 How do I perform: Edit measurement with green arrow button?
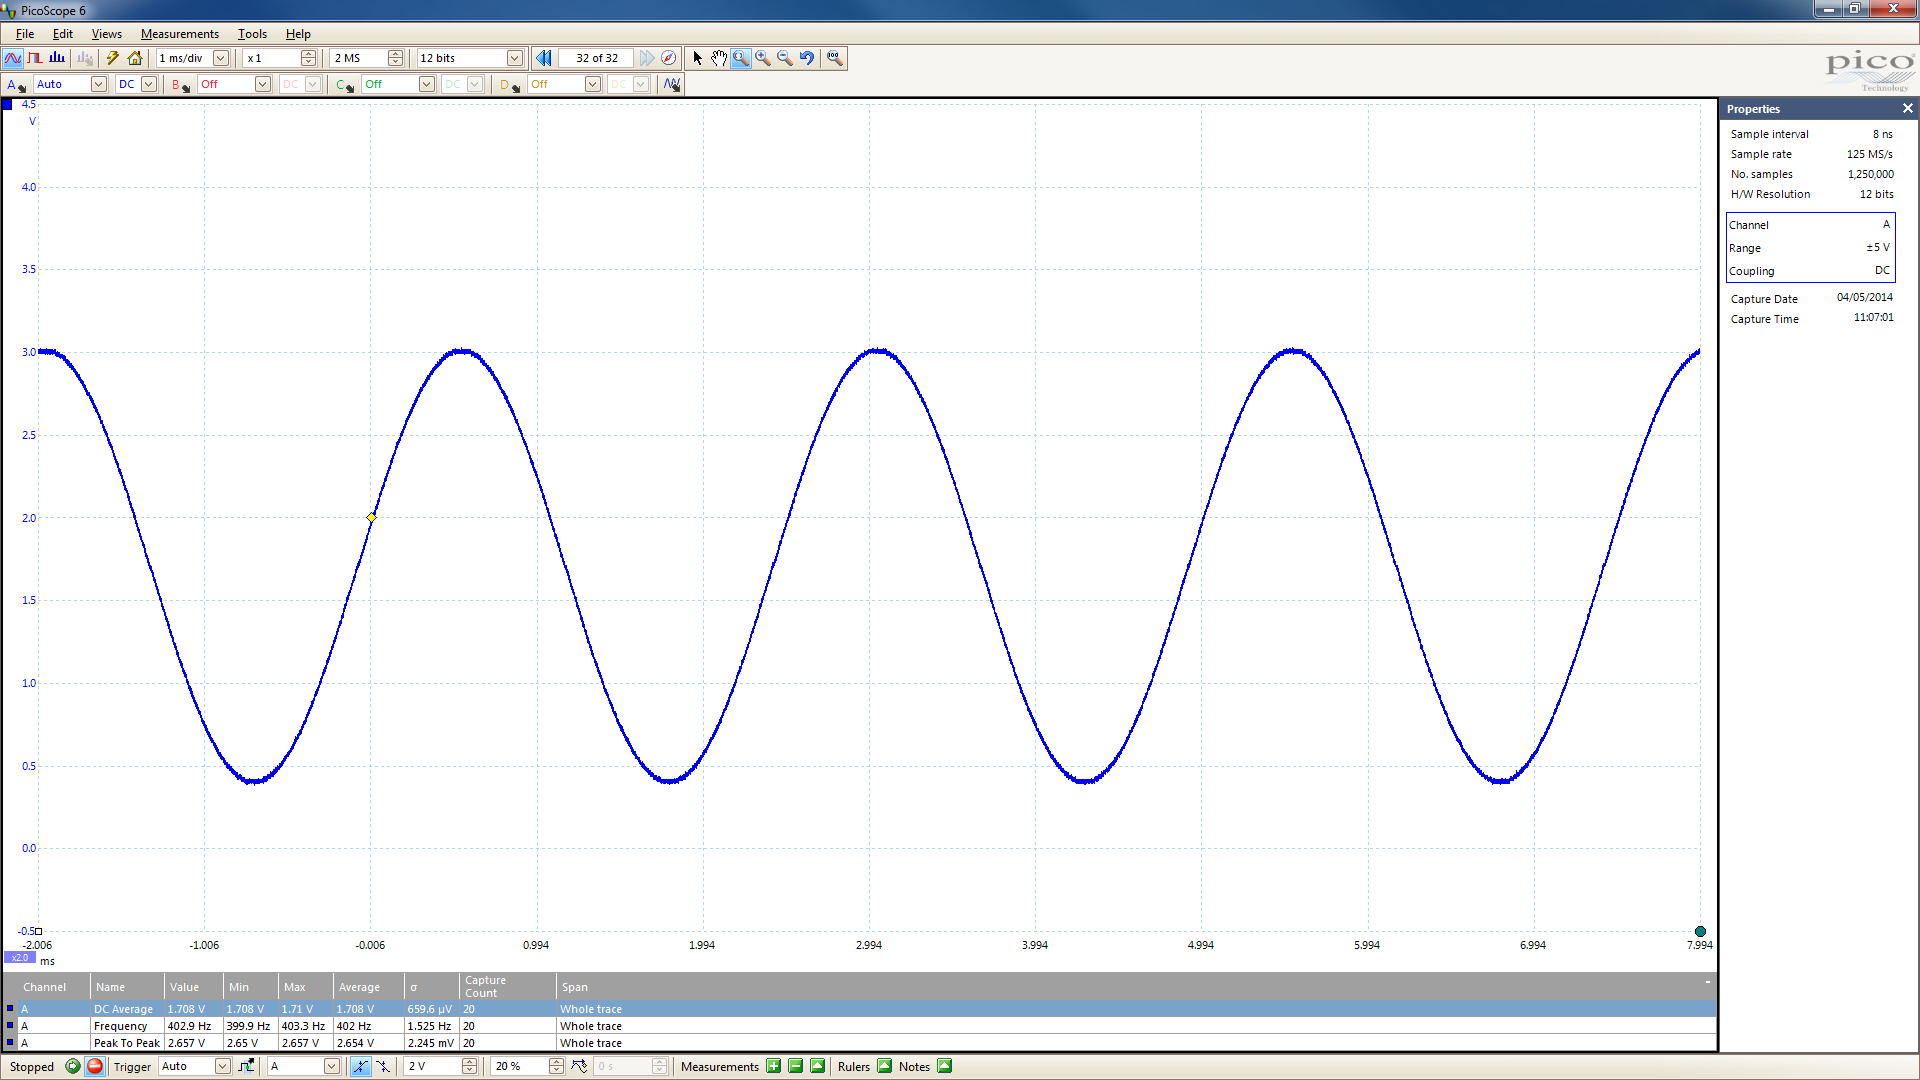point(818,1066)
